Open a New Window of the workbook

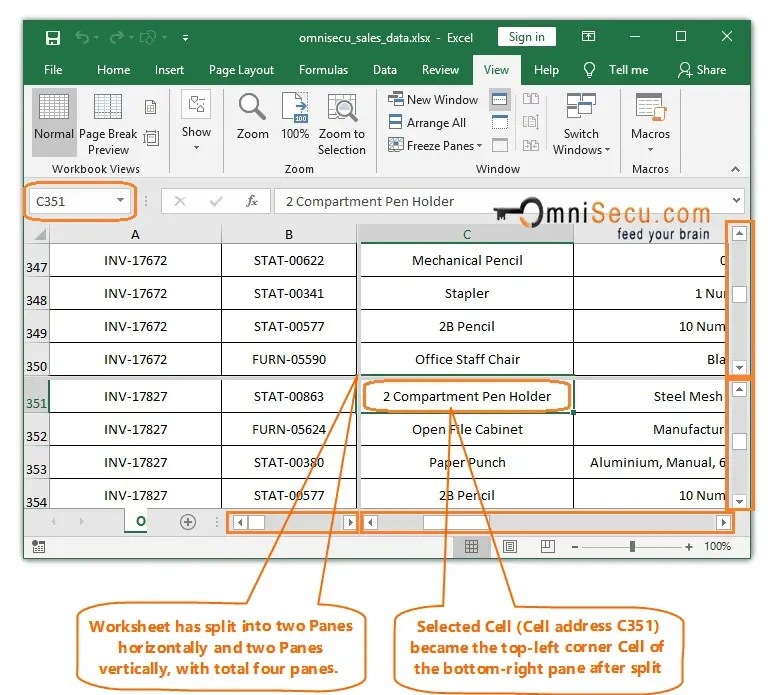pyautogui.click(x=433, y=99)
